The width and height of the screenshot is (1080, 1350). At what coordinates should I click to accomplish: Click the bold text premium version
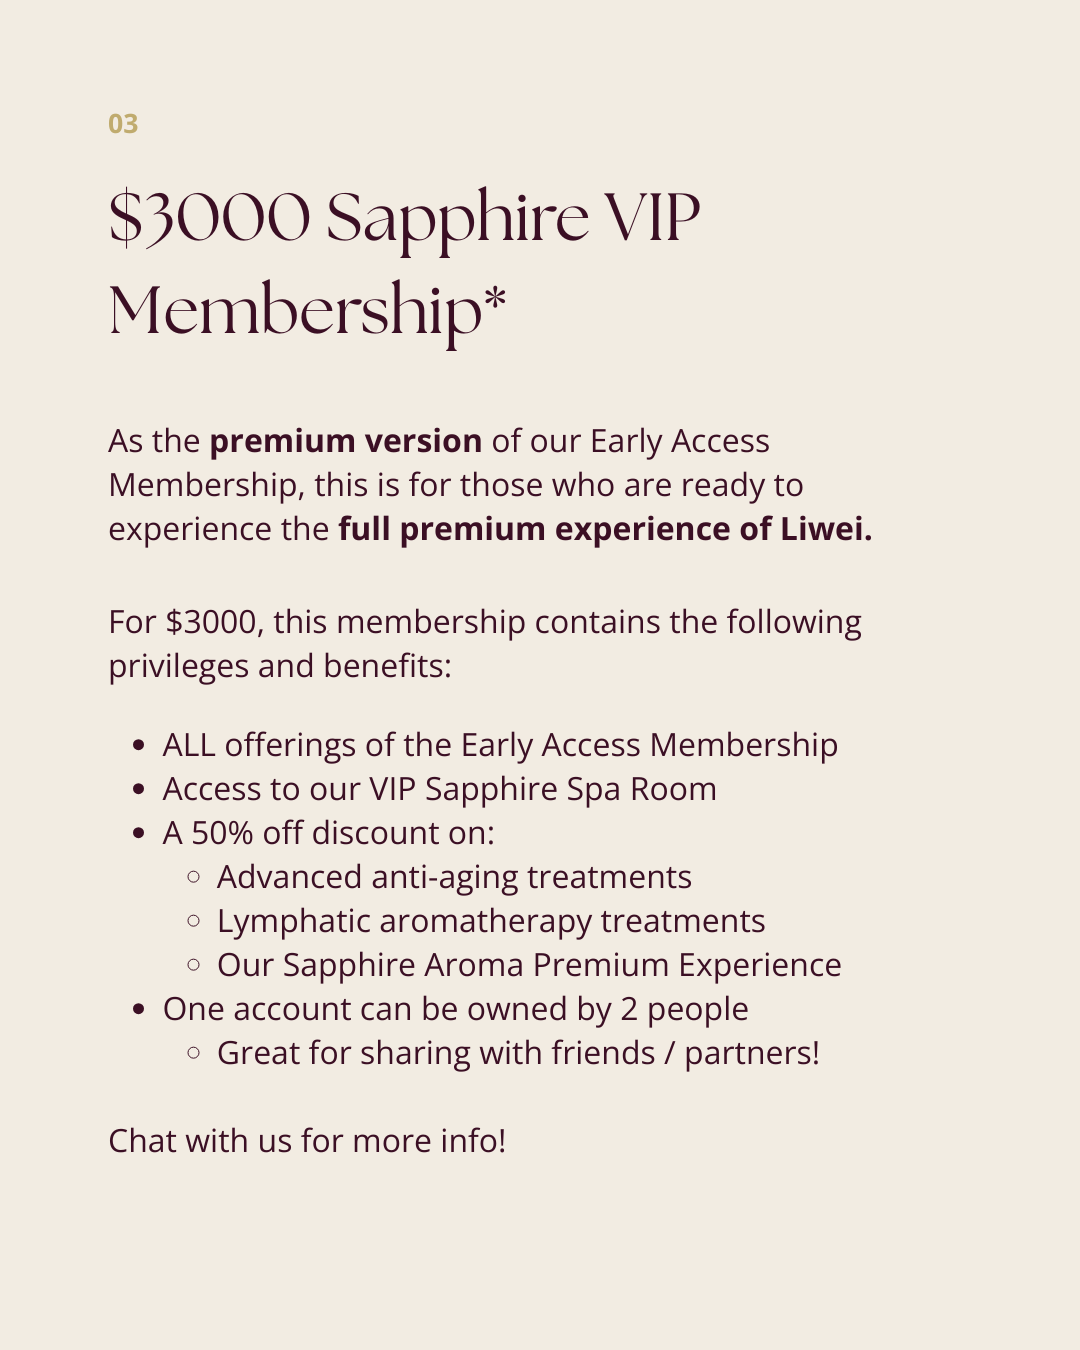[346, 441]
